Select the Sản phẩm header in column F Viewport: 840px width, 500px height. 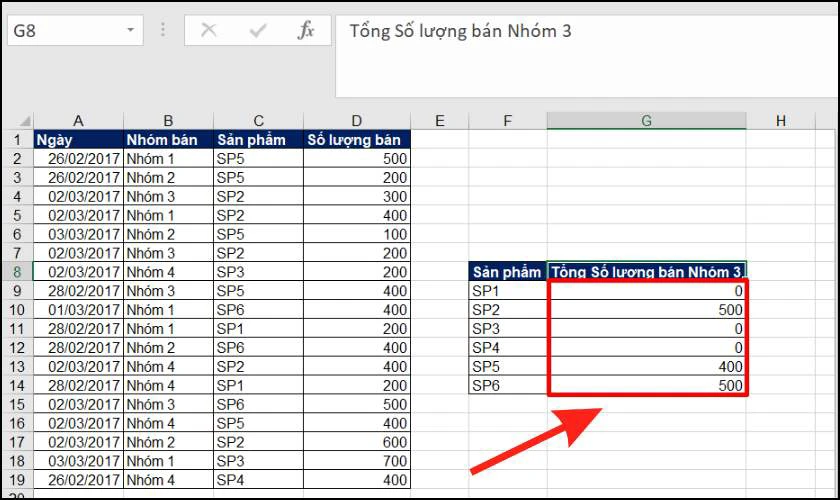pos(508,272)
